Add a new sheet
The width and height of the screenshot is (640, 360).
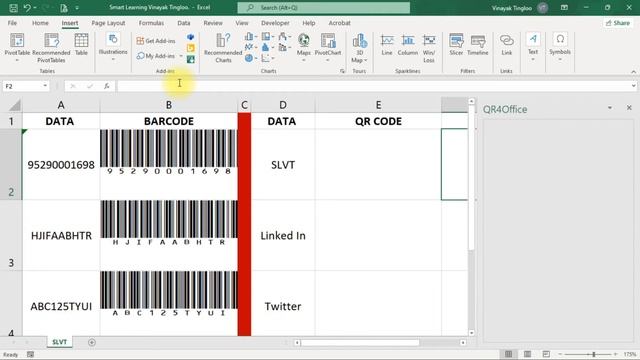point(92,342)
